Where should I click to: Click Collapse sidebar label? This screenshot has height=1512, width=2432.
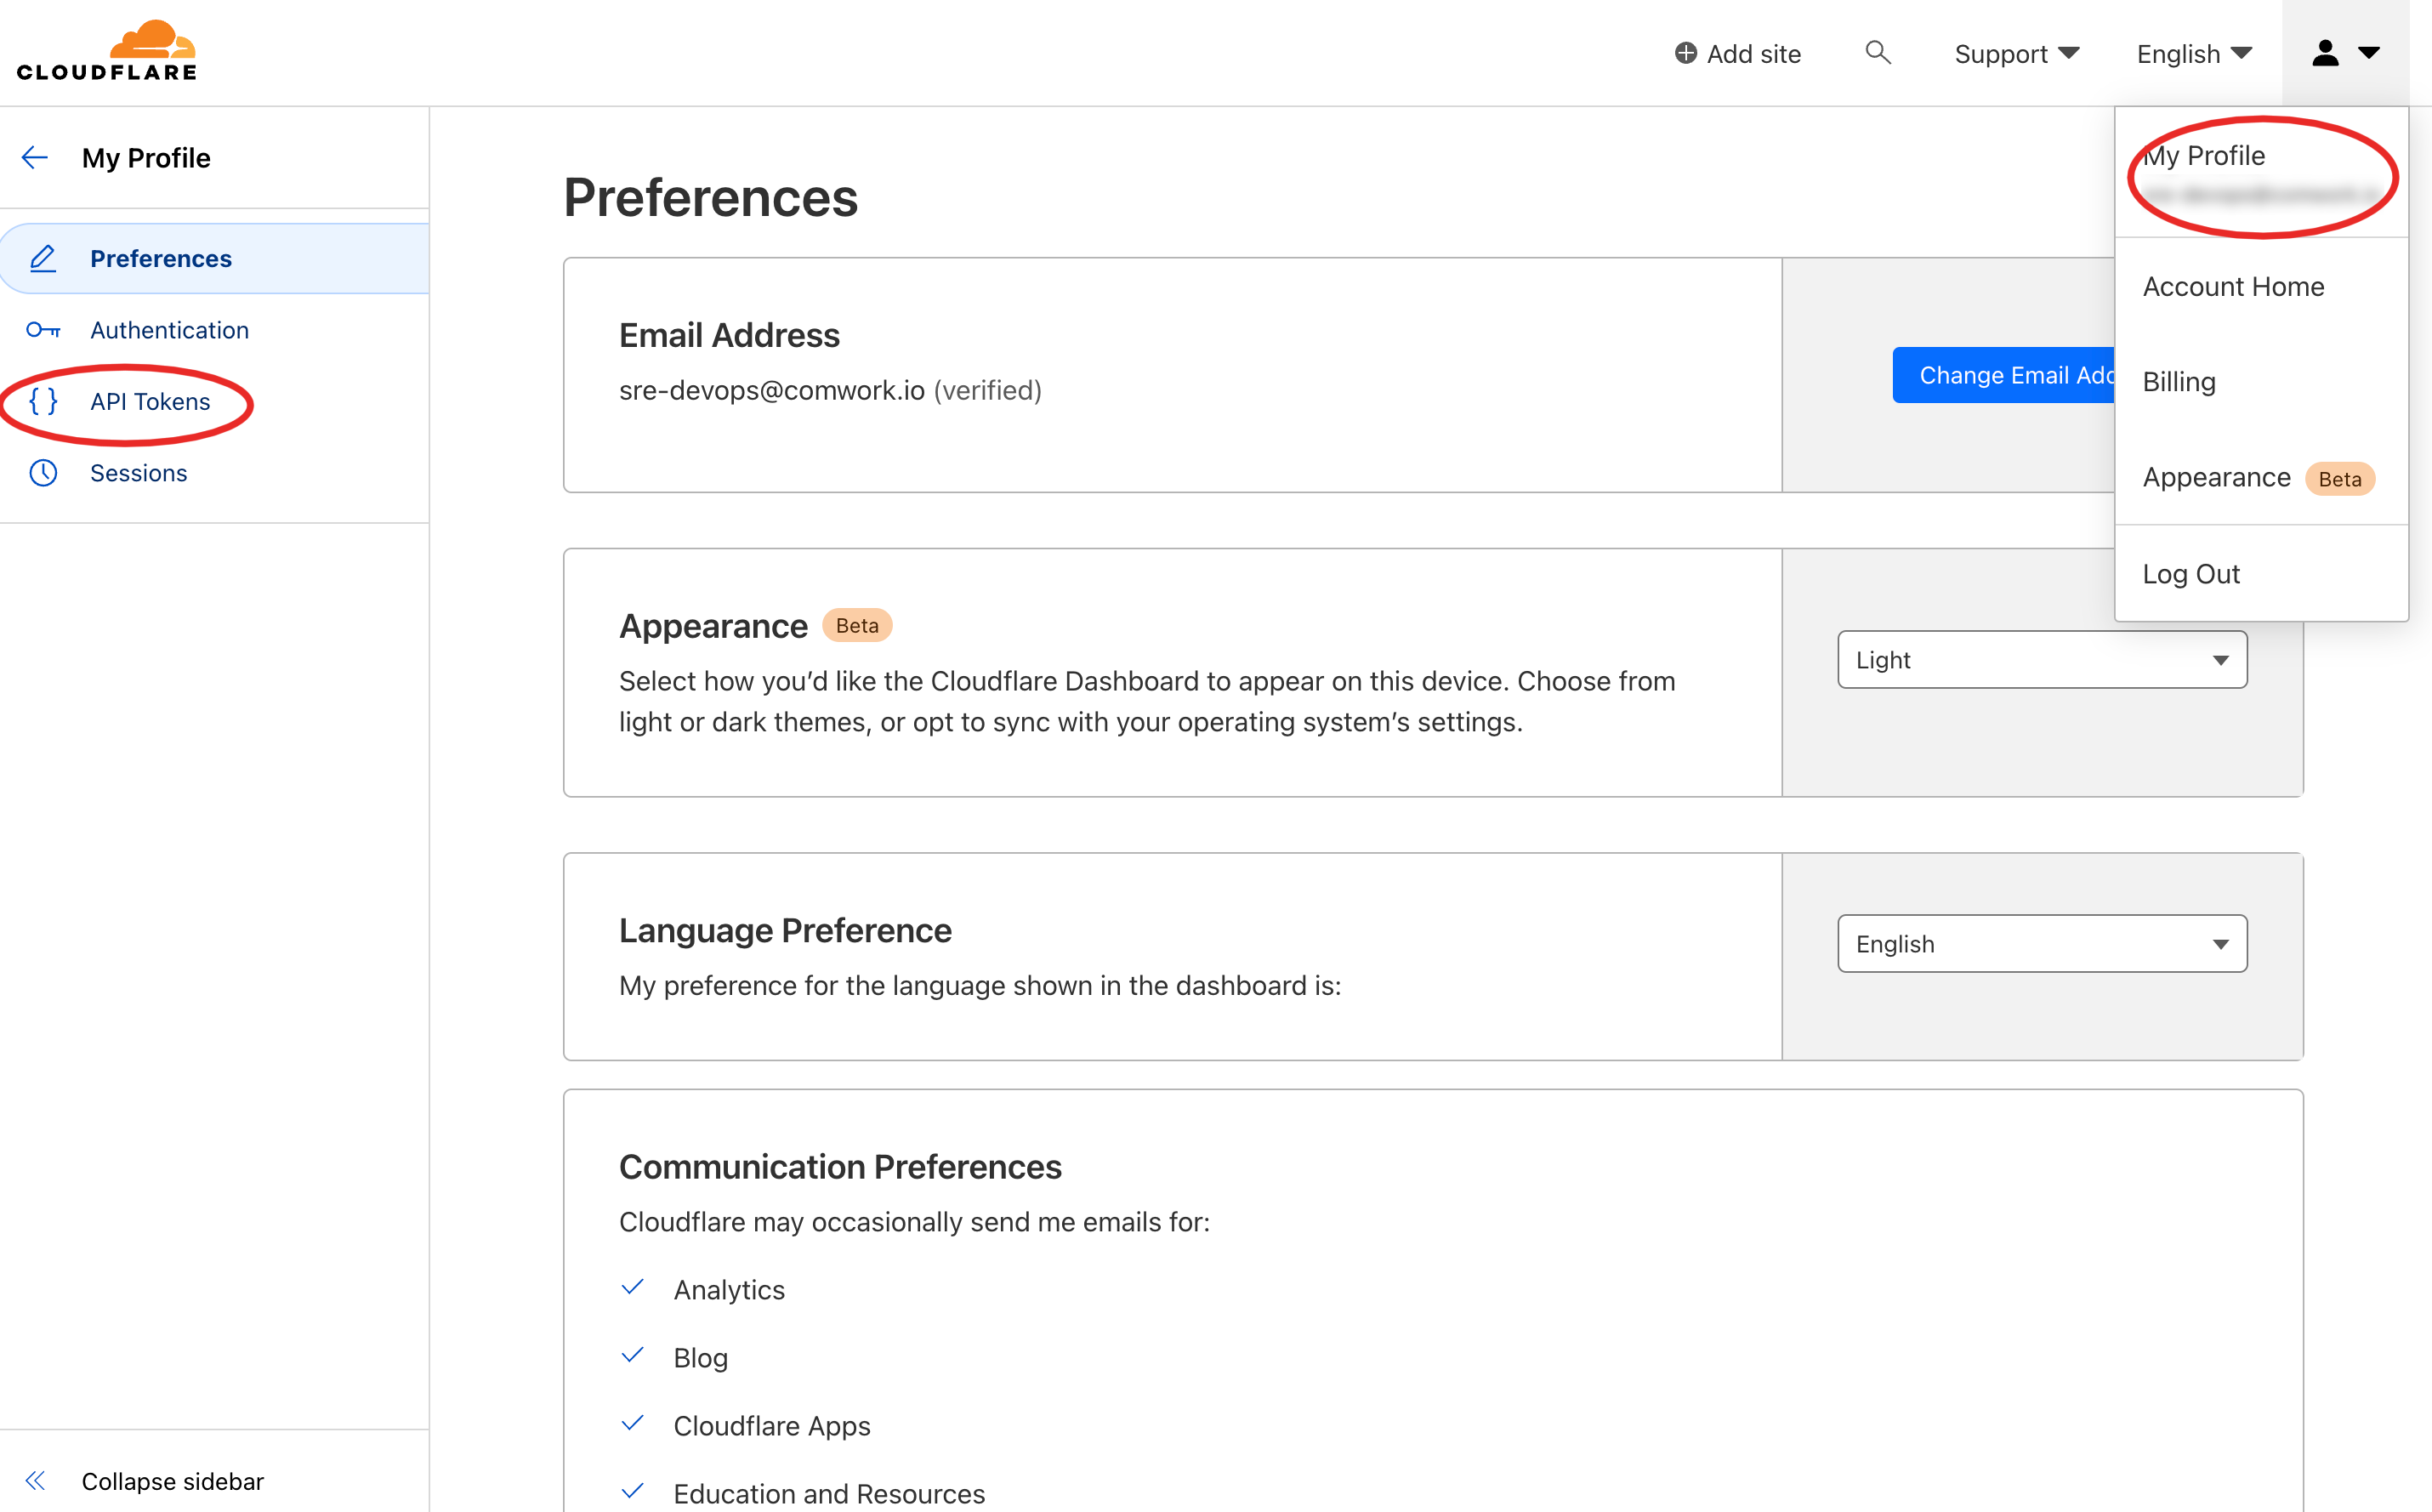[x=172, y=1481]
